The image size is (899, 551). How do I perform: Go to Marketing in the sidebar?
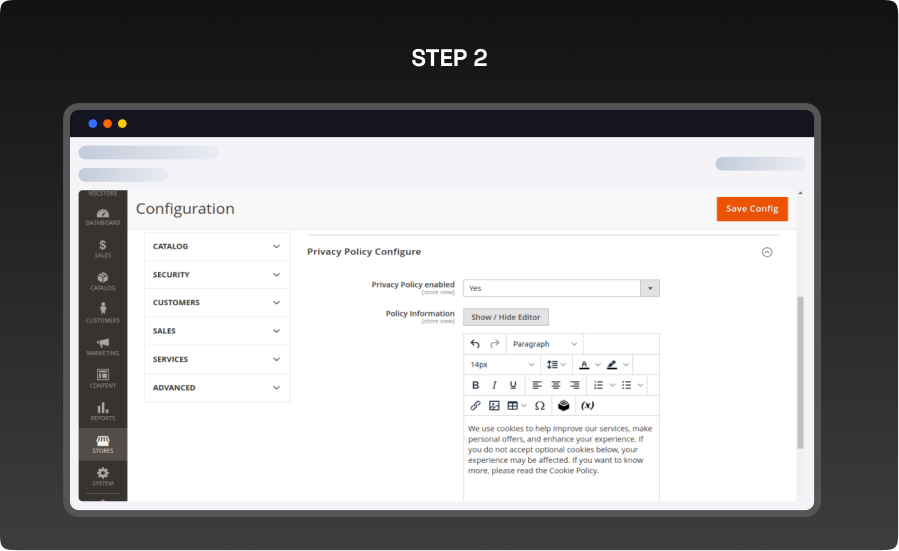pyautogui.click(x=103, y=346)
